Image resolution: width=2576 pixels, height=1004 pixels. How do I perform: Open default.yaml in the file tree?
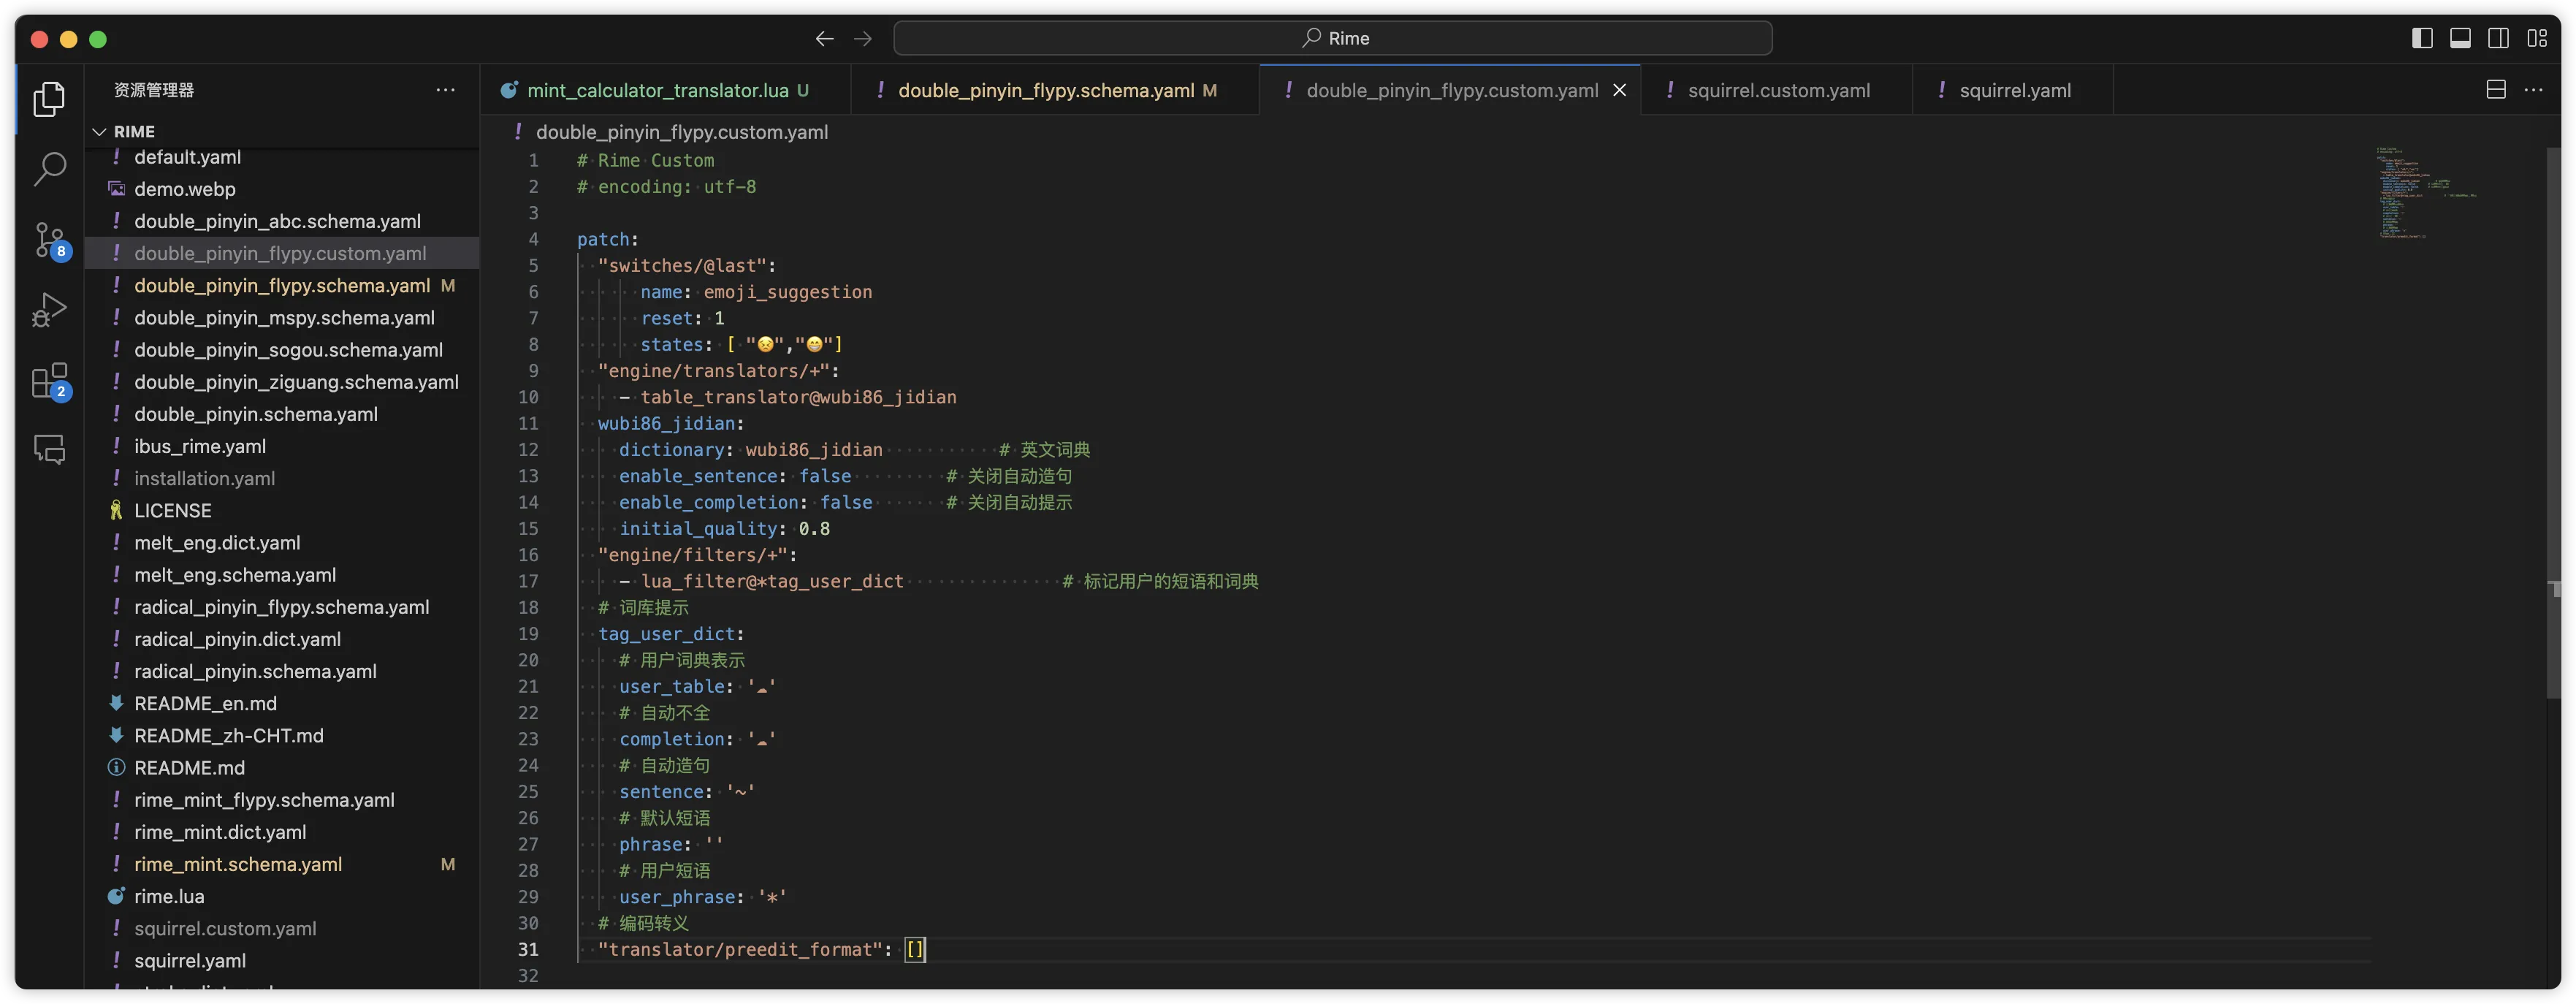(x=187, y=157)
